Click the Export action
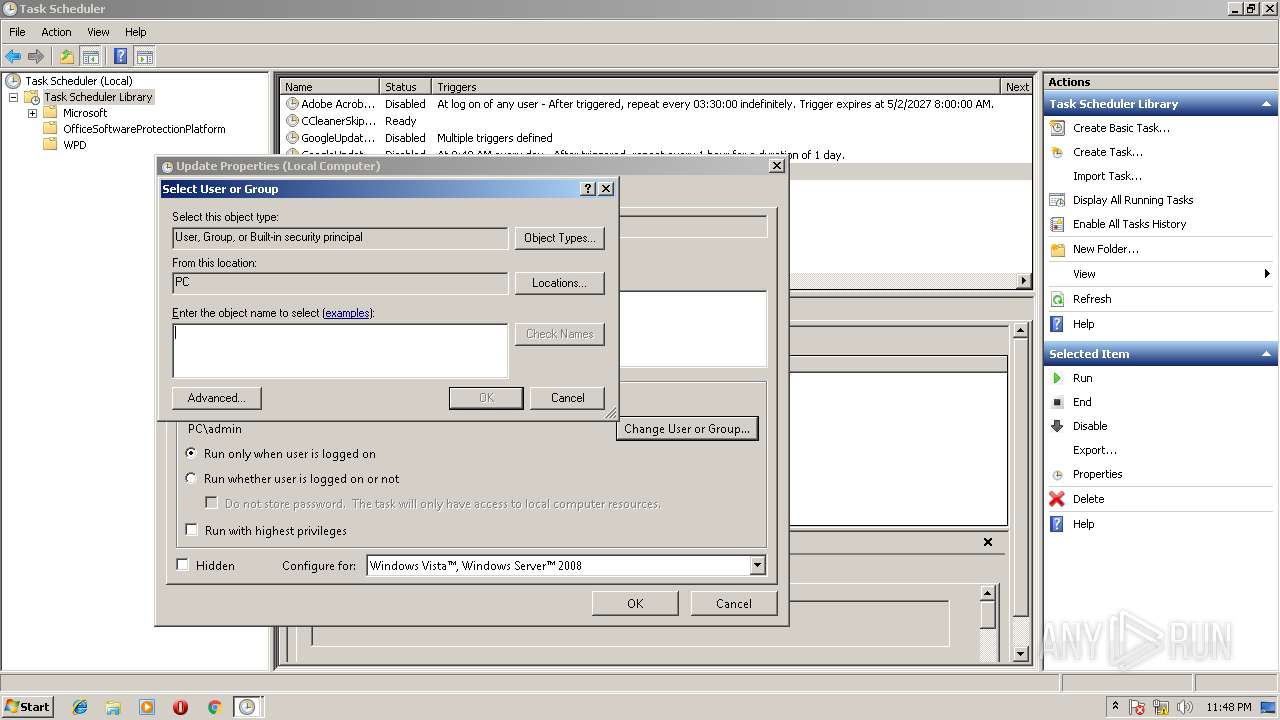Viewport: 1280px width, 720px height. pos(1095,450)
